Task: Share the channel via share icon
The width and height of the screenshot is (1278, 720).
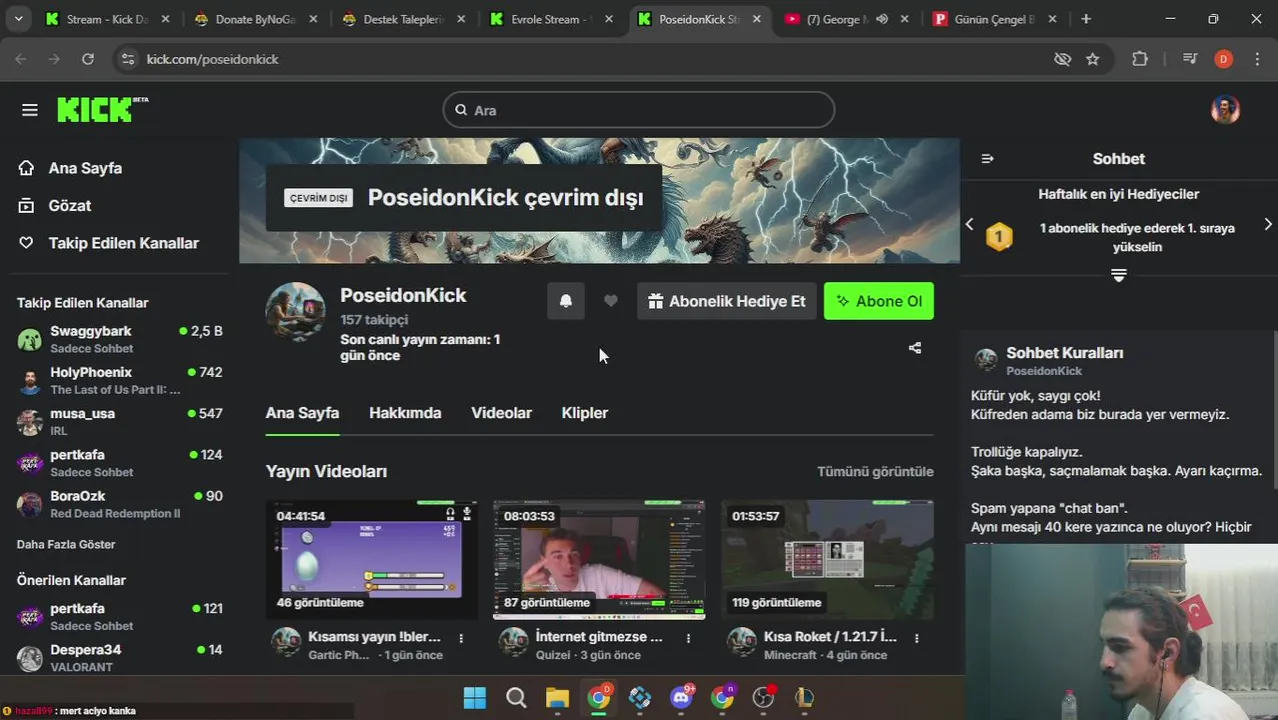Action: 914,348
